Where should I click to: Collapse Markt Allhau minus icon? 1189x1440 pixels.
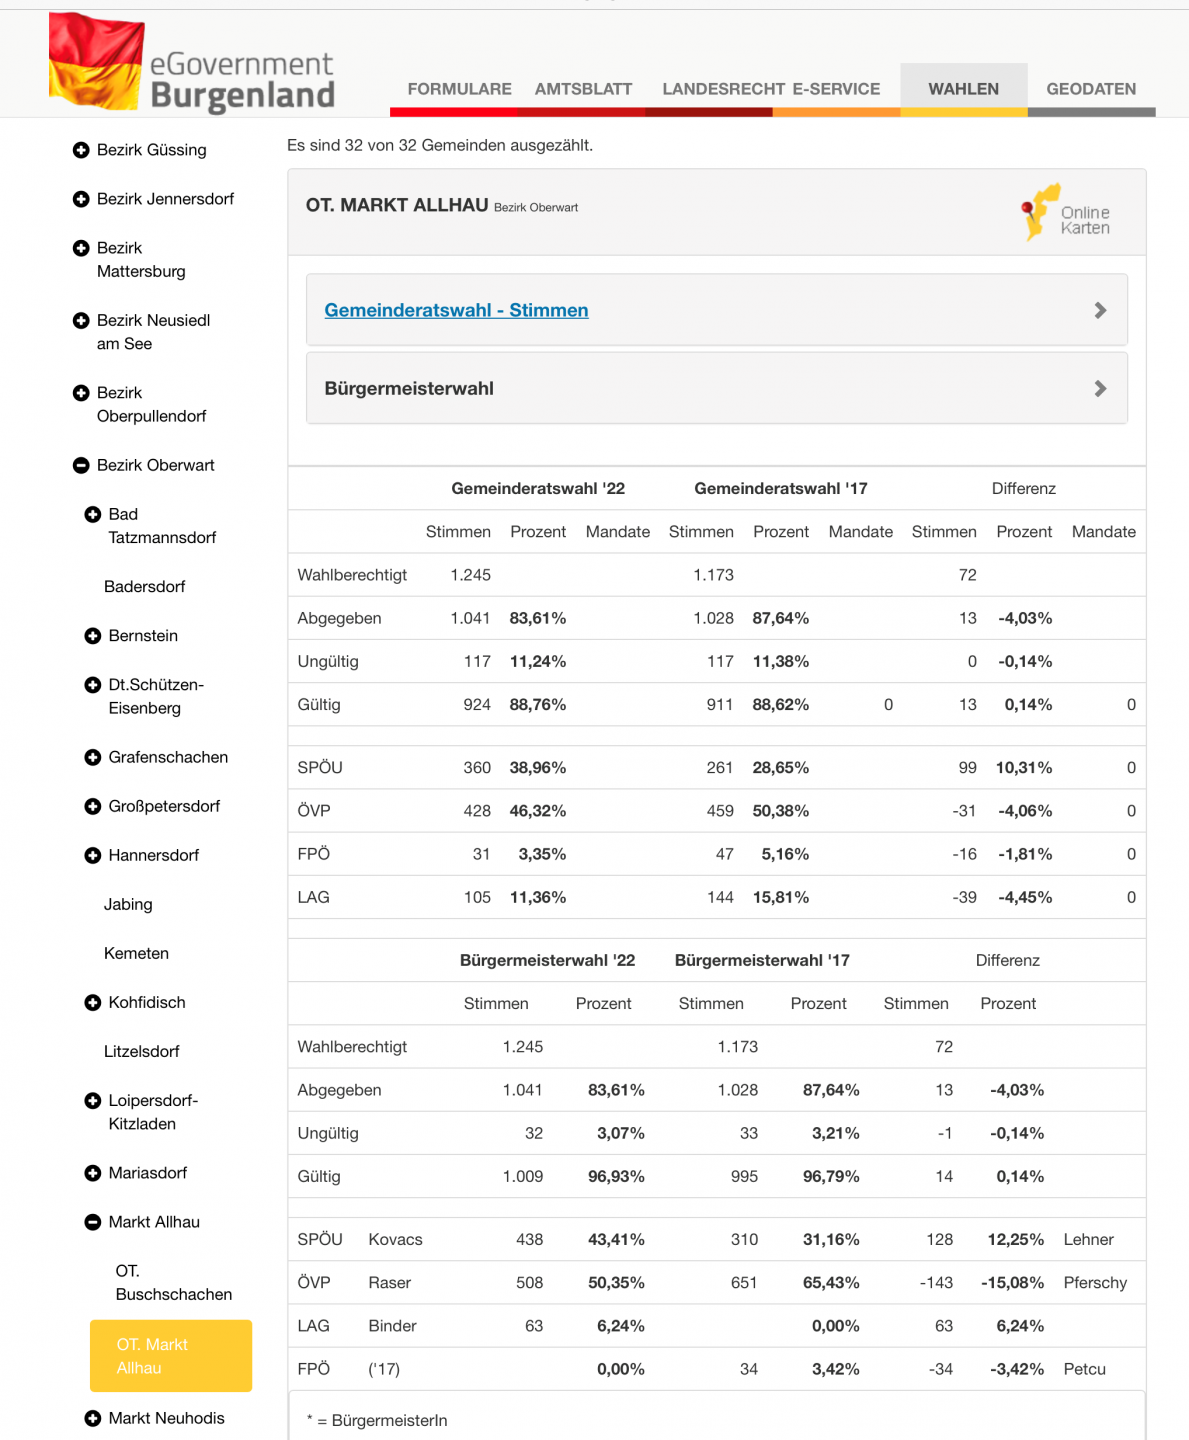pos(93,1222)
